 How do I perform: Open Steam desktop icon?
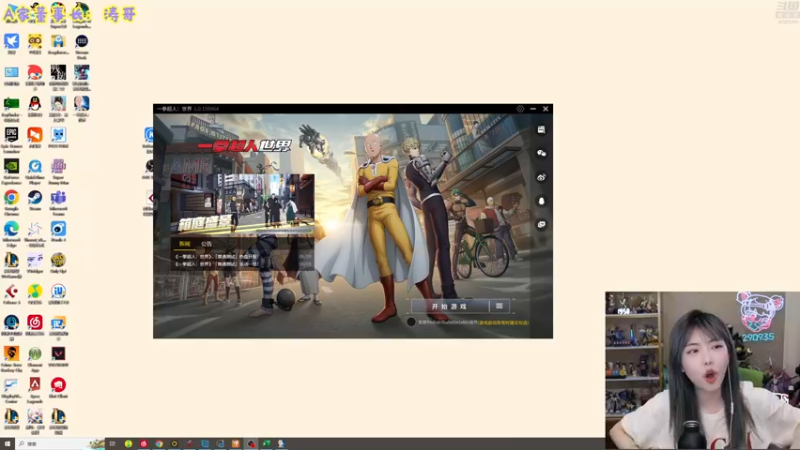(35, 200)
